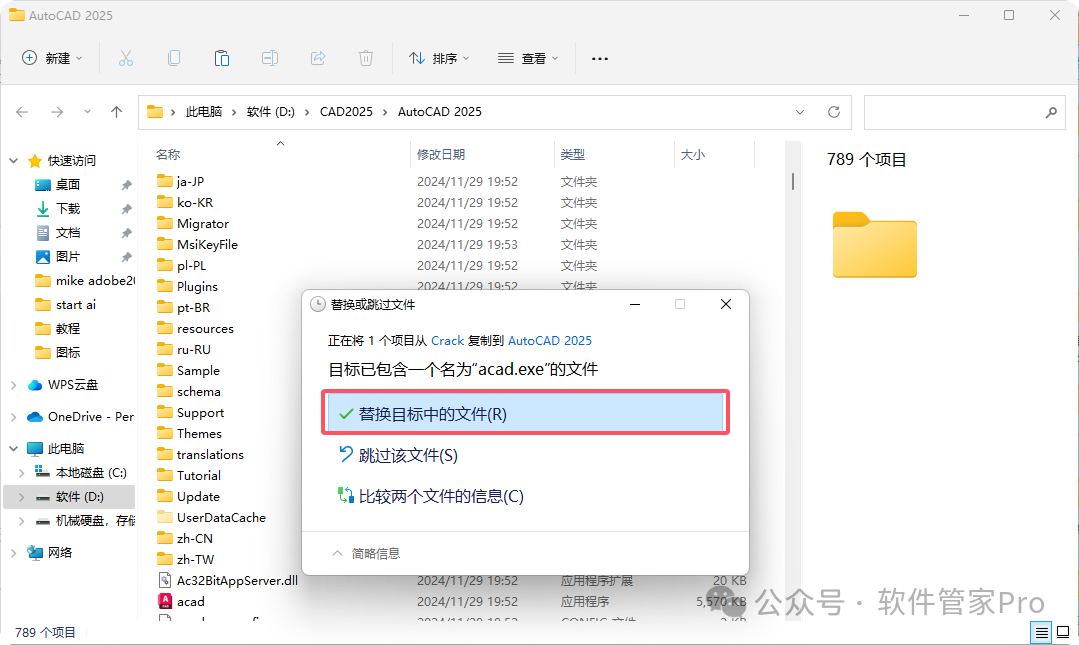The image size is (1079, 645).
Task: Open the three-dot See more menu
Action: (600, 59)
